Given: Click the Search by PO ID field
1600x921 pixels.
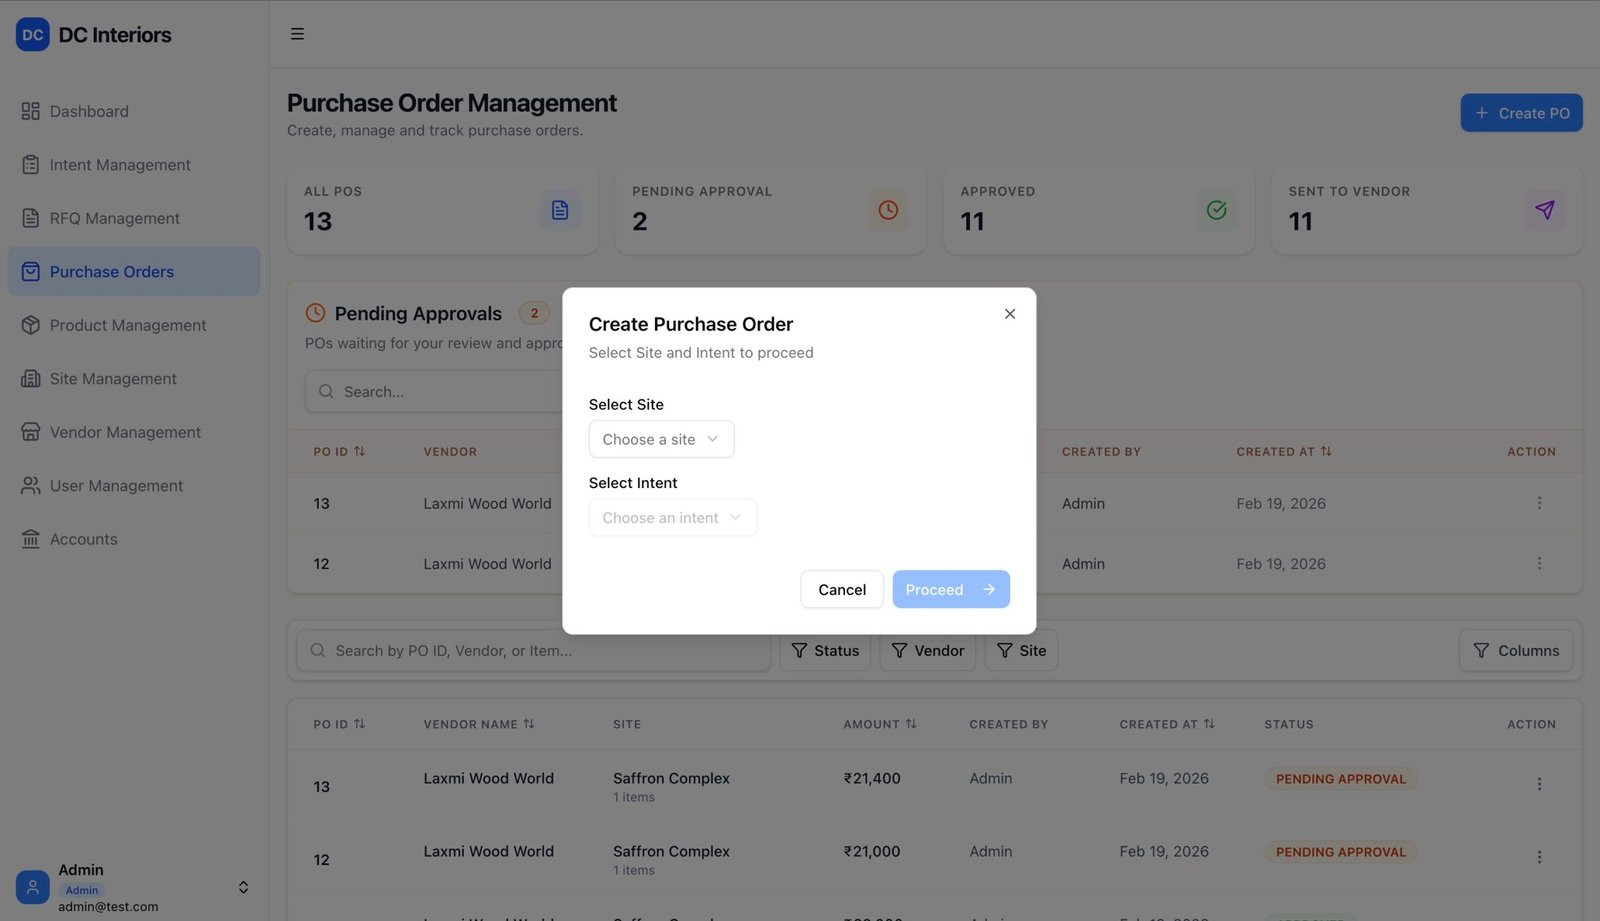Looking at the screenshot, I should pyautogui.click(x=540, y=651).
